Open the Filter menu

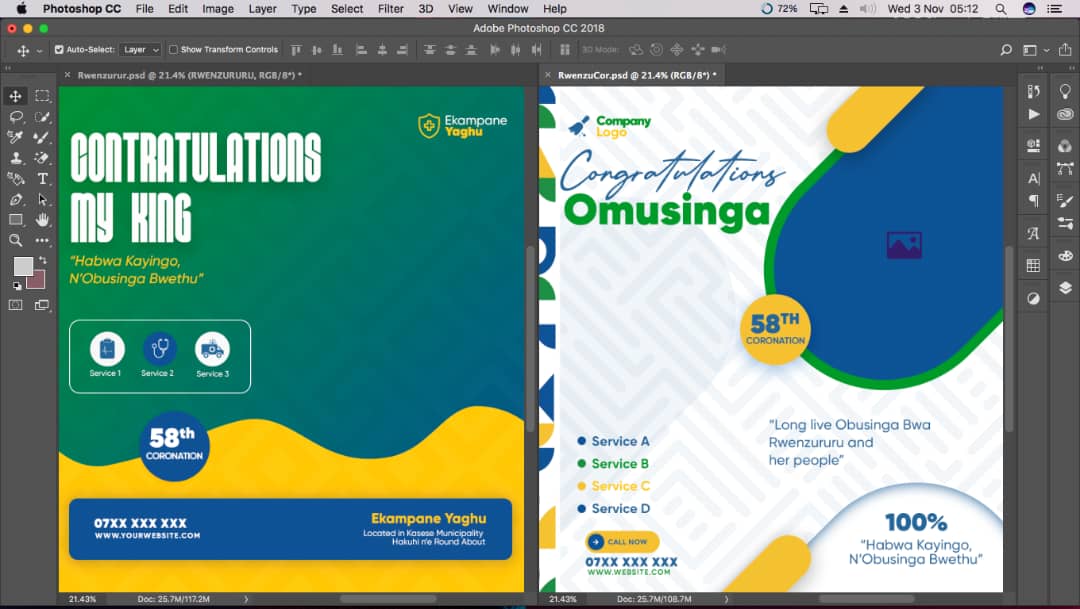(390, 9)
